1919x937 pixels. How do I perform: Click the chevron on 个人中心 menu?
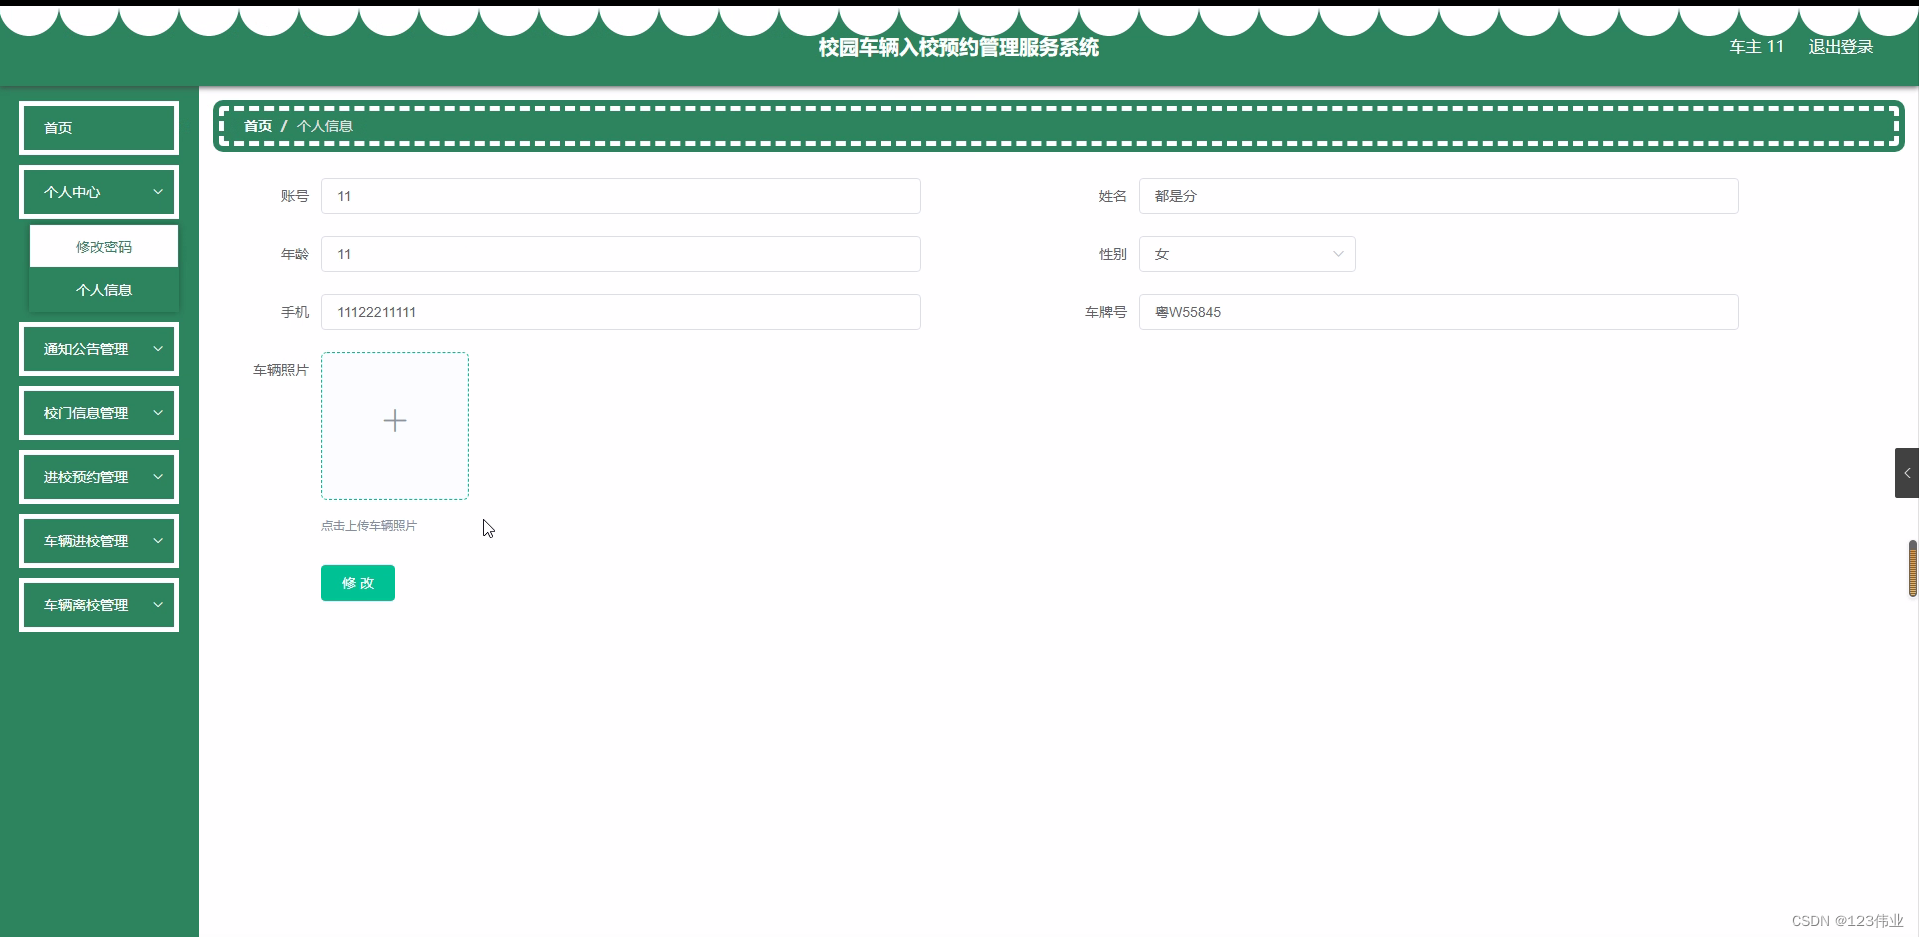pyautogui.click(x=157, y=191)
